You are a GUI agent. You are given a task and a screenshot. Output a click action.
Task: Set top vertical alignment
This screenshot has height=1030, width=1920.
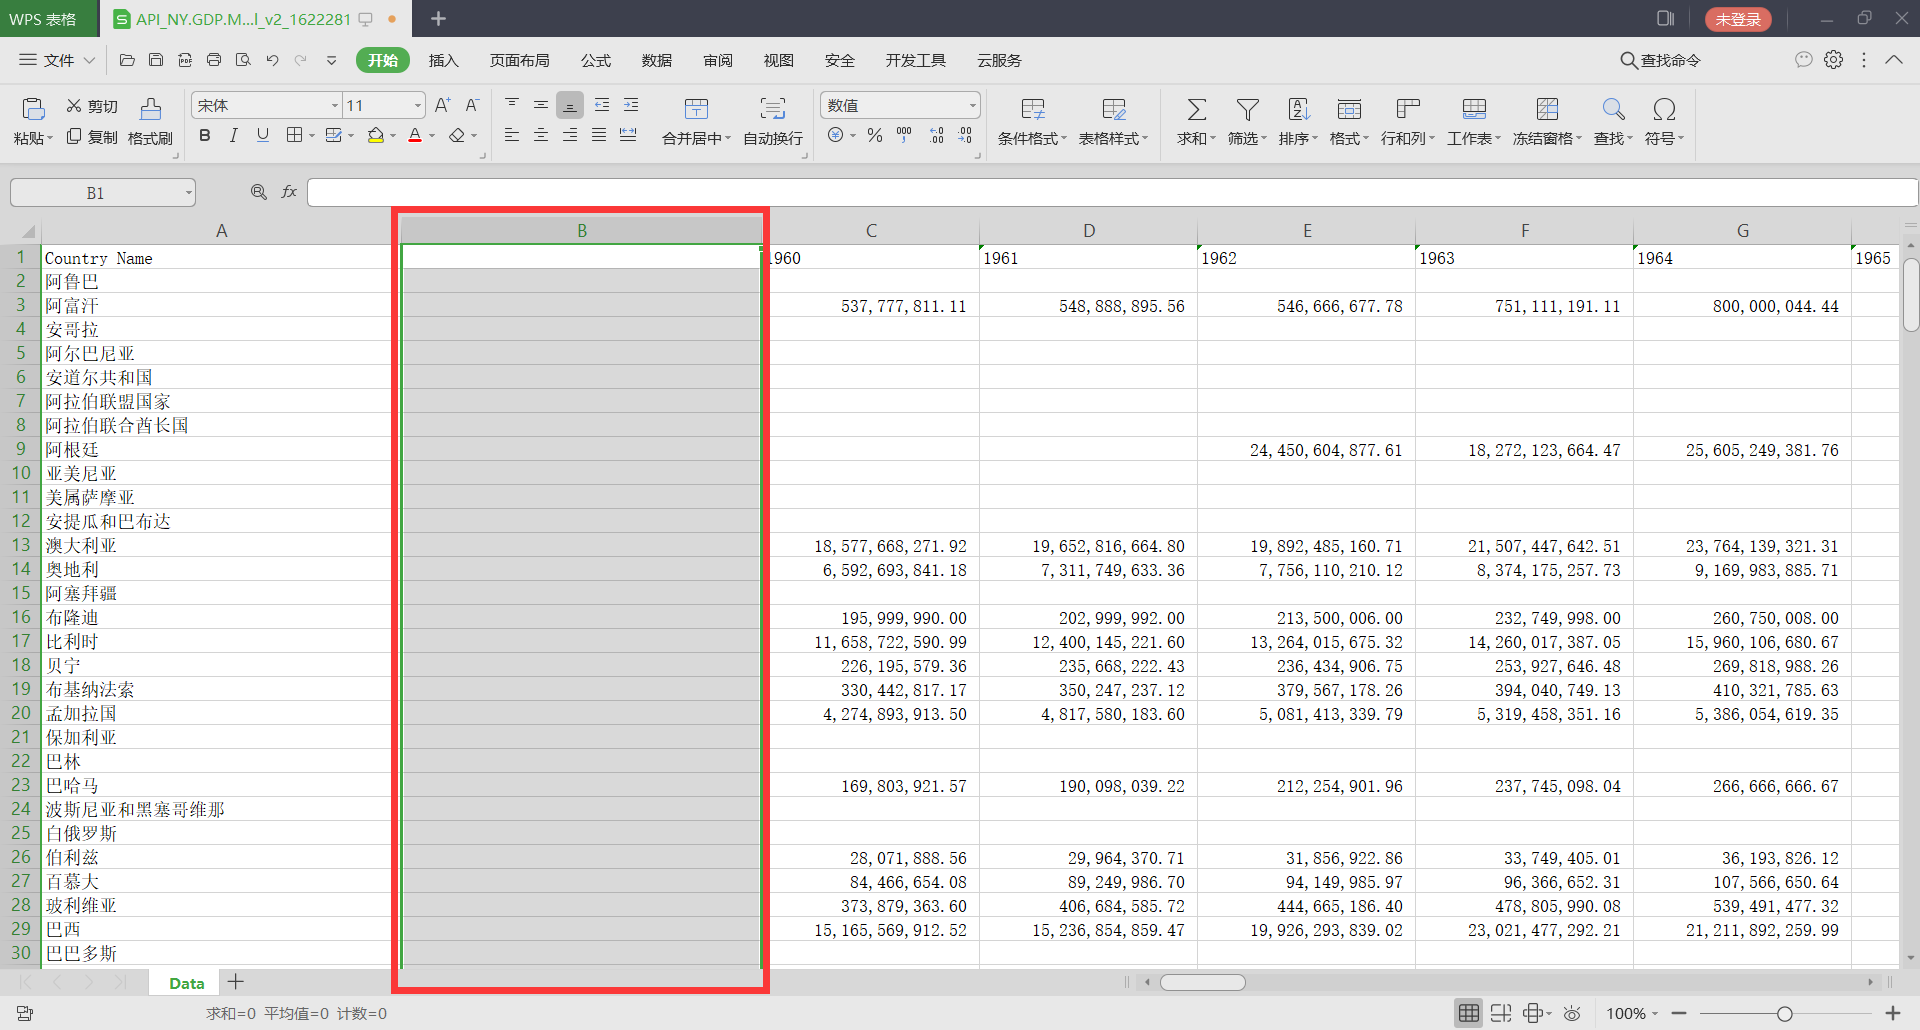tap(512, 105)
